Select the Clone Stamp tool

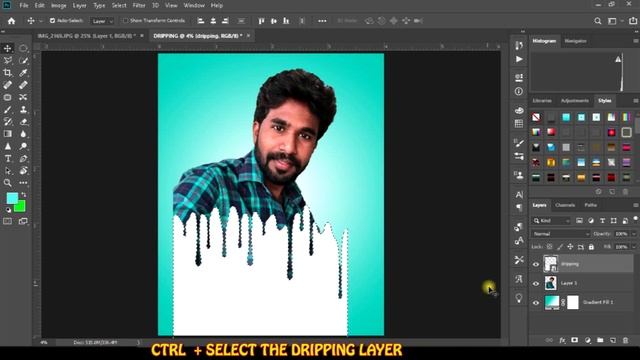pos(23,109)
